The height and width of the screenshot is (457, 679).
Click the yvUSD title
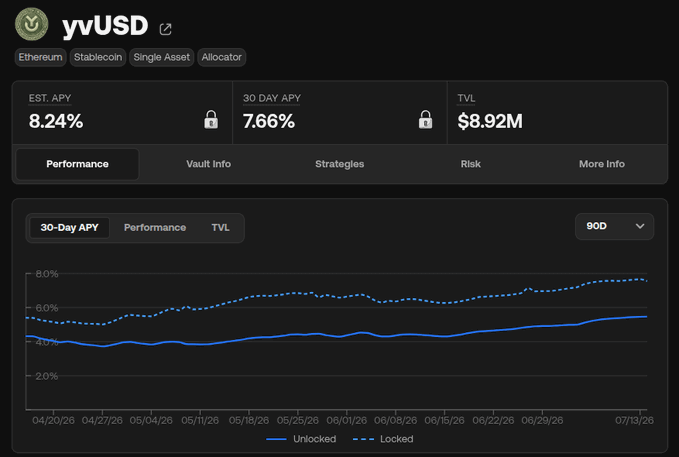tap(105, 26)
